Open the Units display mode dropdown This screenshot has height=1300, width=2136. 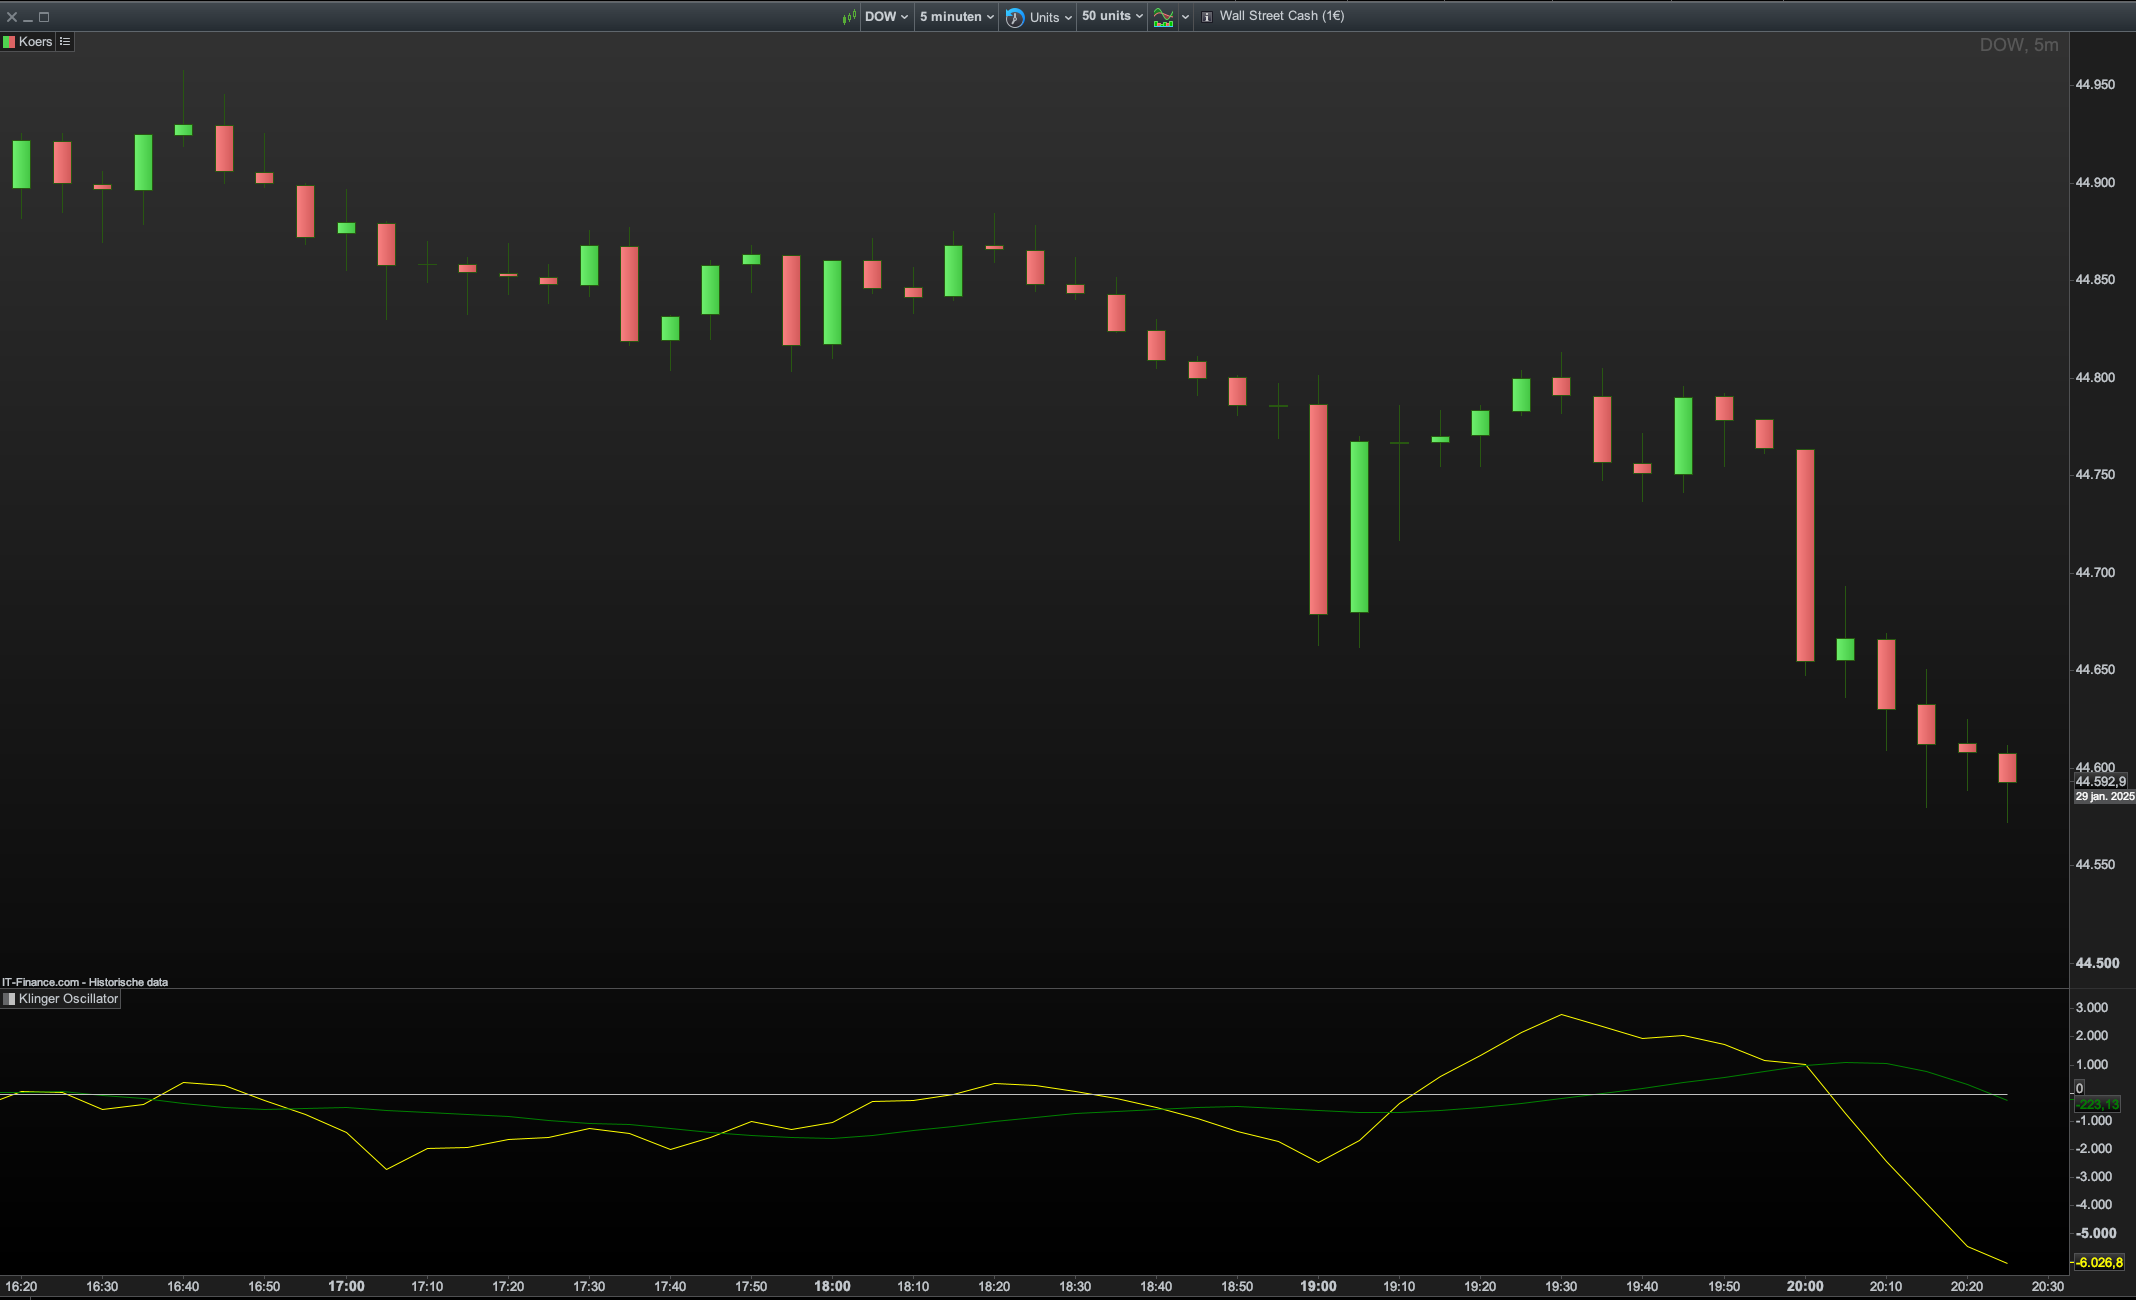1050,17
